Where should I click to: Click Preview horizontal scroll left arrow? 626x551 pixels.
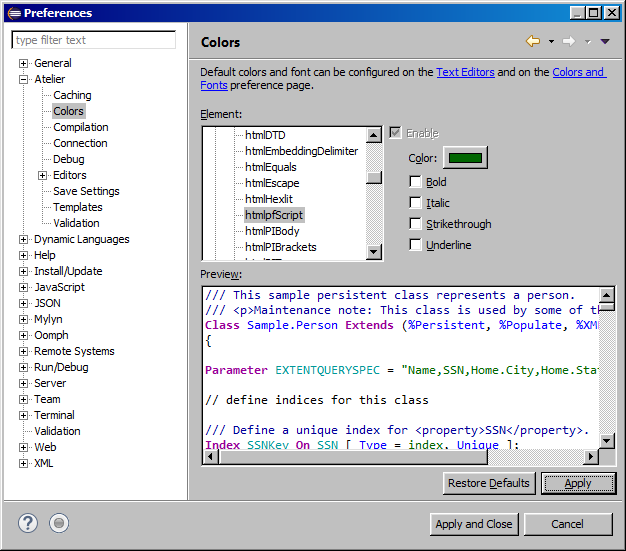211,456
